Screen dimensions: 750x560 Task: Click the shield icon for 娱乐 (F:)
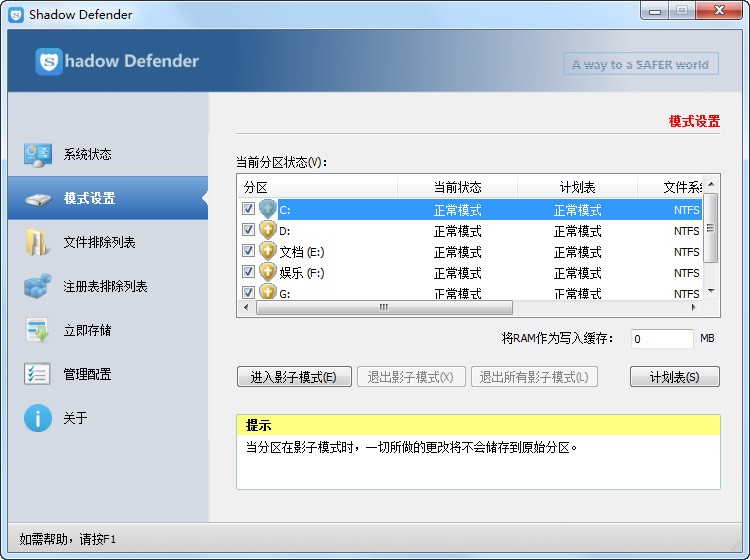[x=268, y=273]
